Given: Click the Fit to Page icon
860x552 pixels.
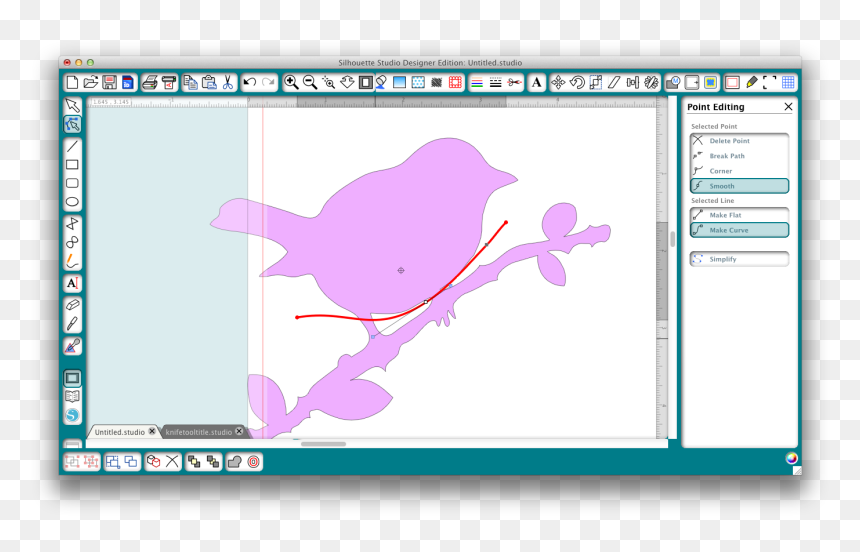Looking at the screenshot, I should point(366,83).
